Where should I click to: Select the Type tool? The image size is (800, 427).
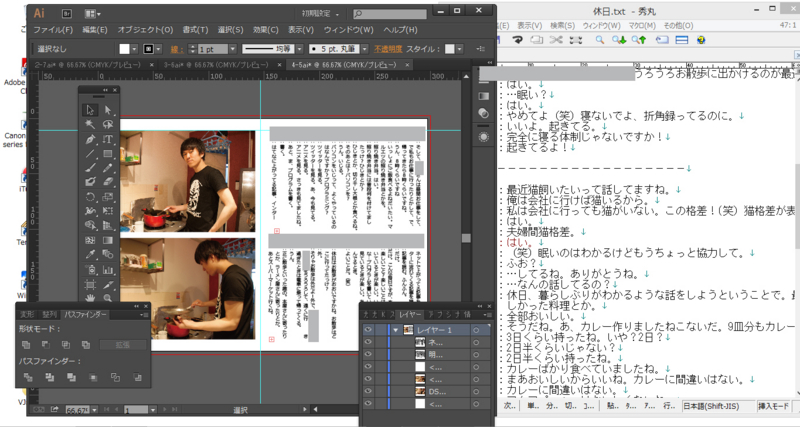point(108,139)
